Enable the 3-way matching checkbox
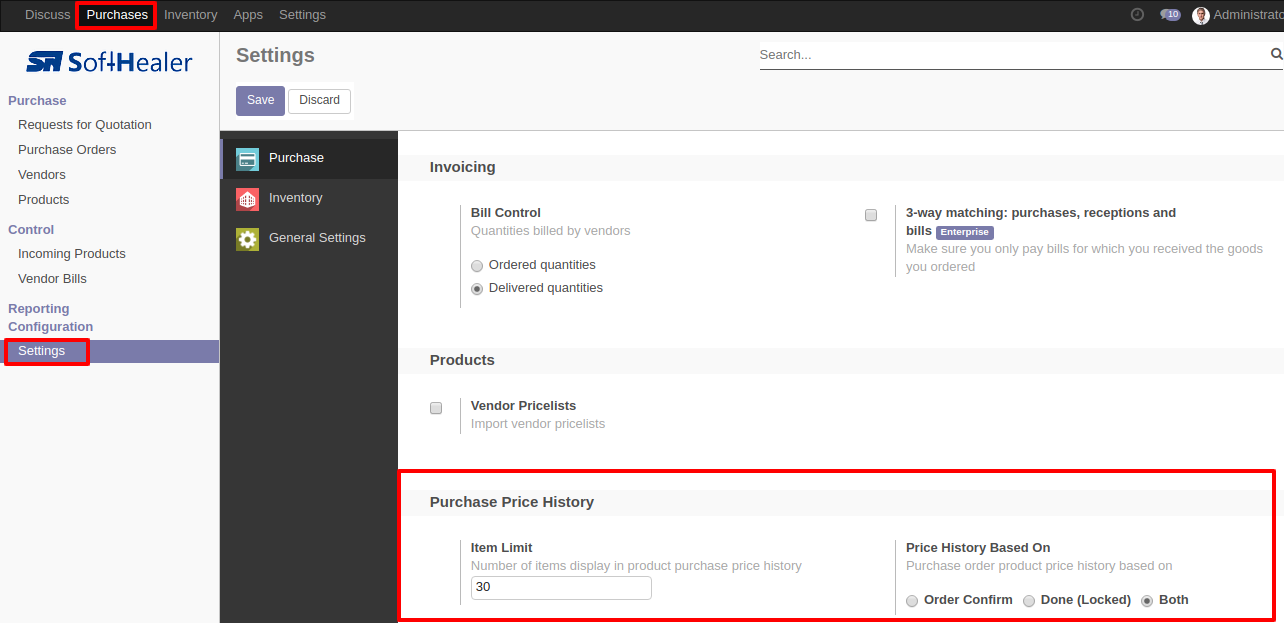This screenshot has width=1284, height=623. click(871, 215)
